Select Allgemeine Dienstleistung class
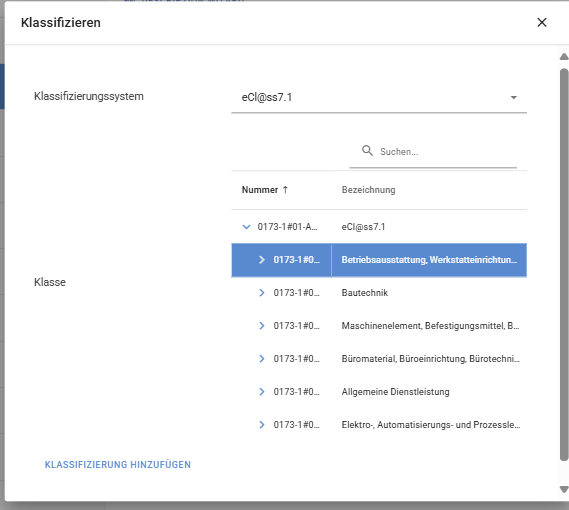The height and width of the screenshot is (510, 569). (x=396, y=392)
